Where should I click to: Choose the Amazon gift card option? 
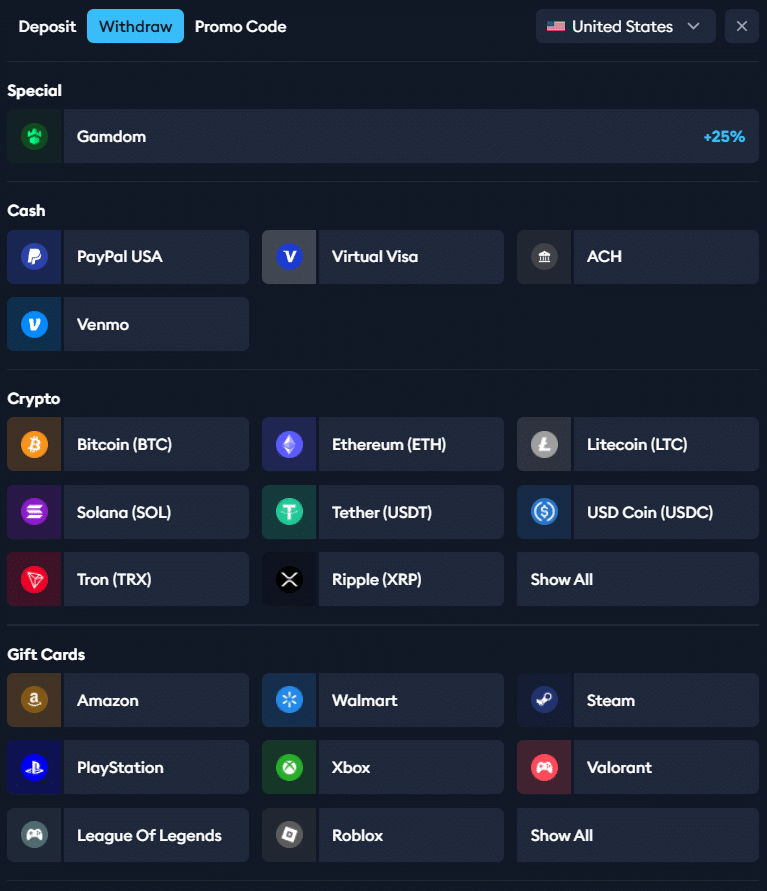point(128,700)
